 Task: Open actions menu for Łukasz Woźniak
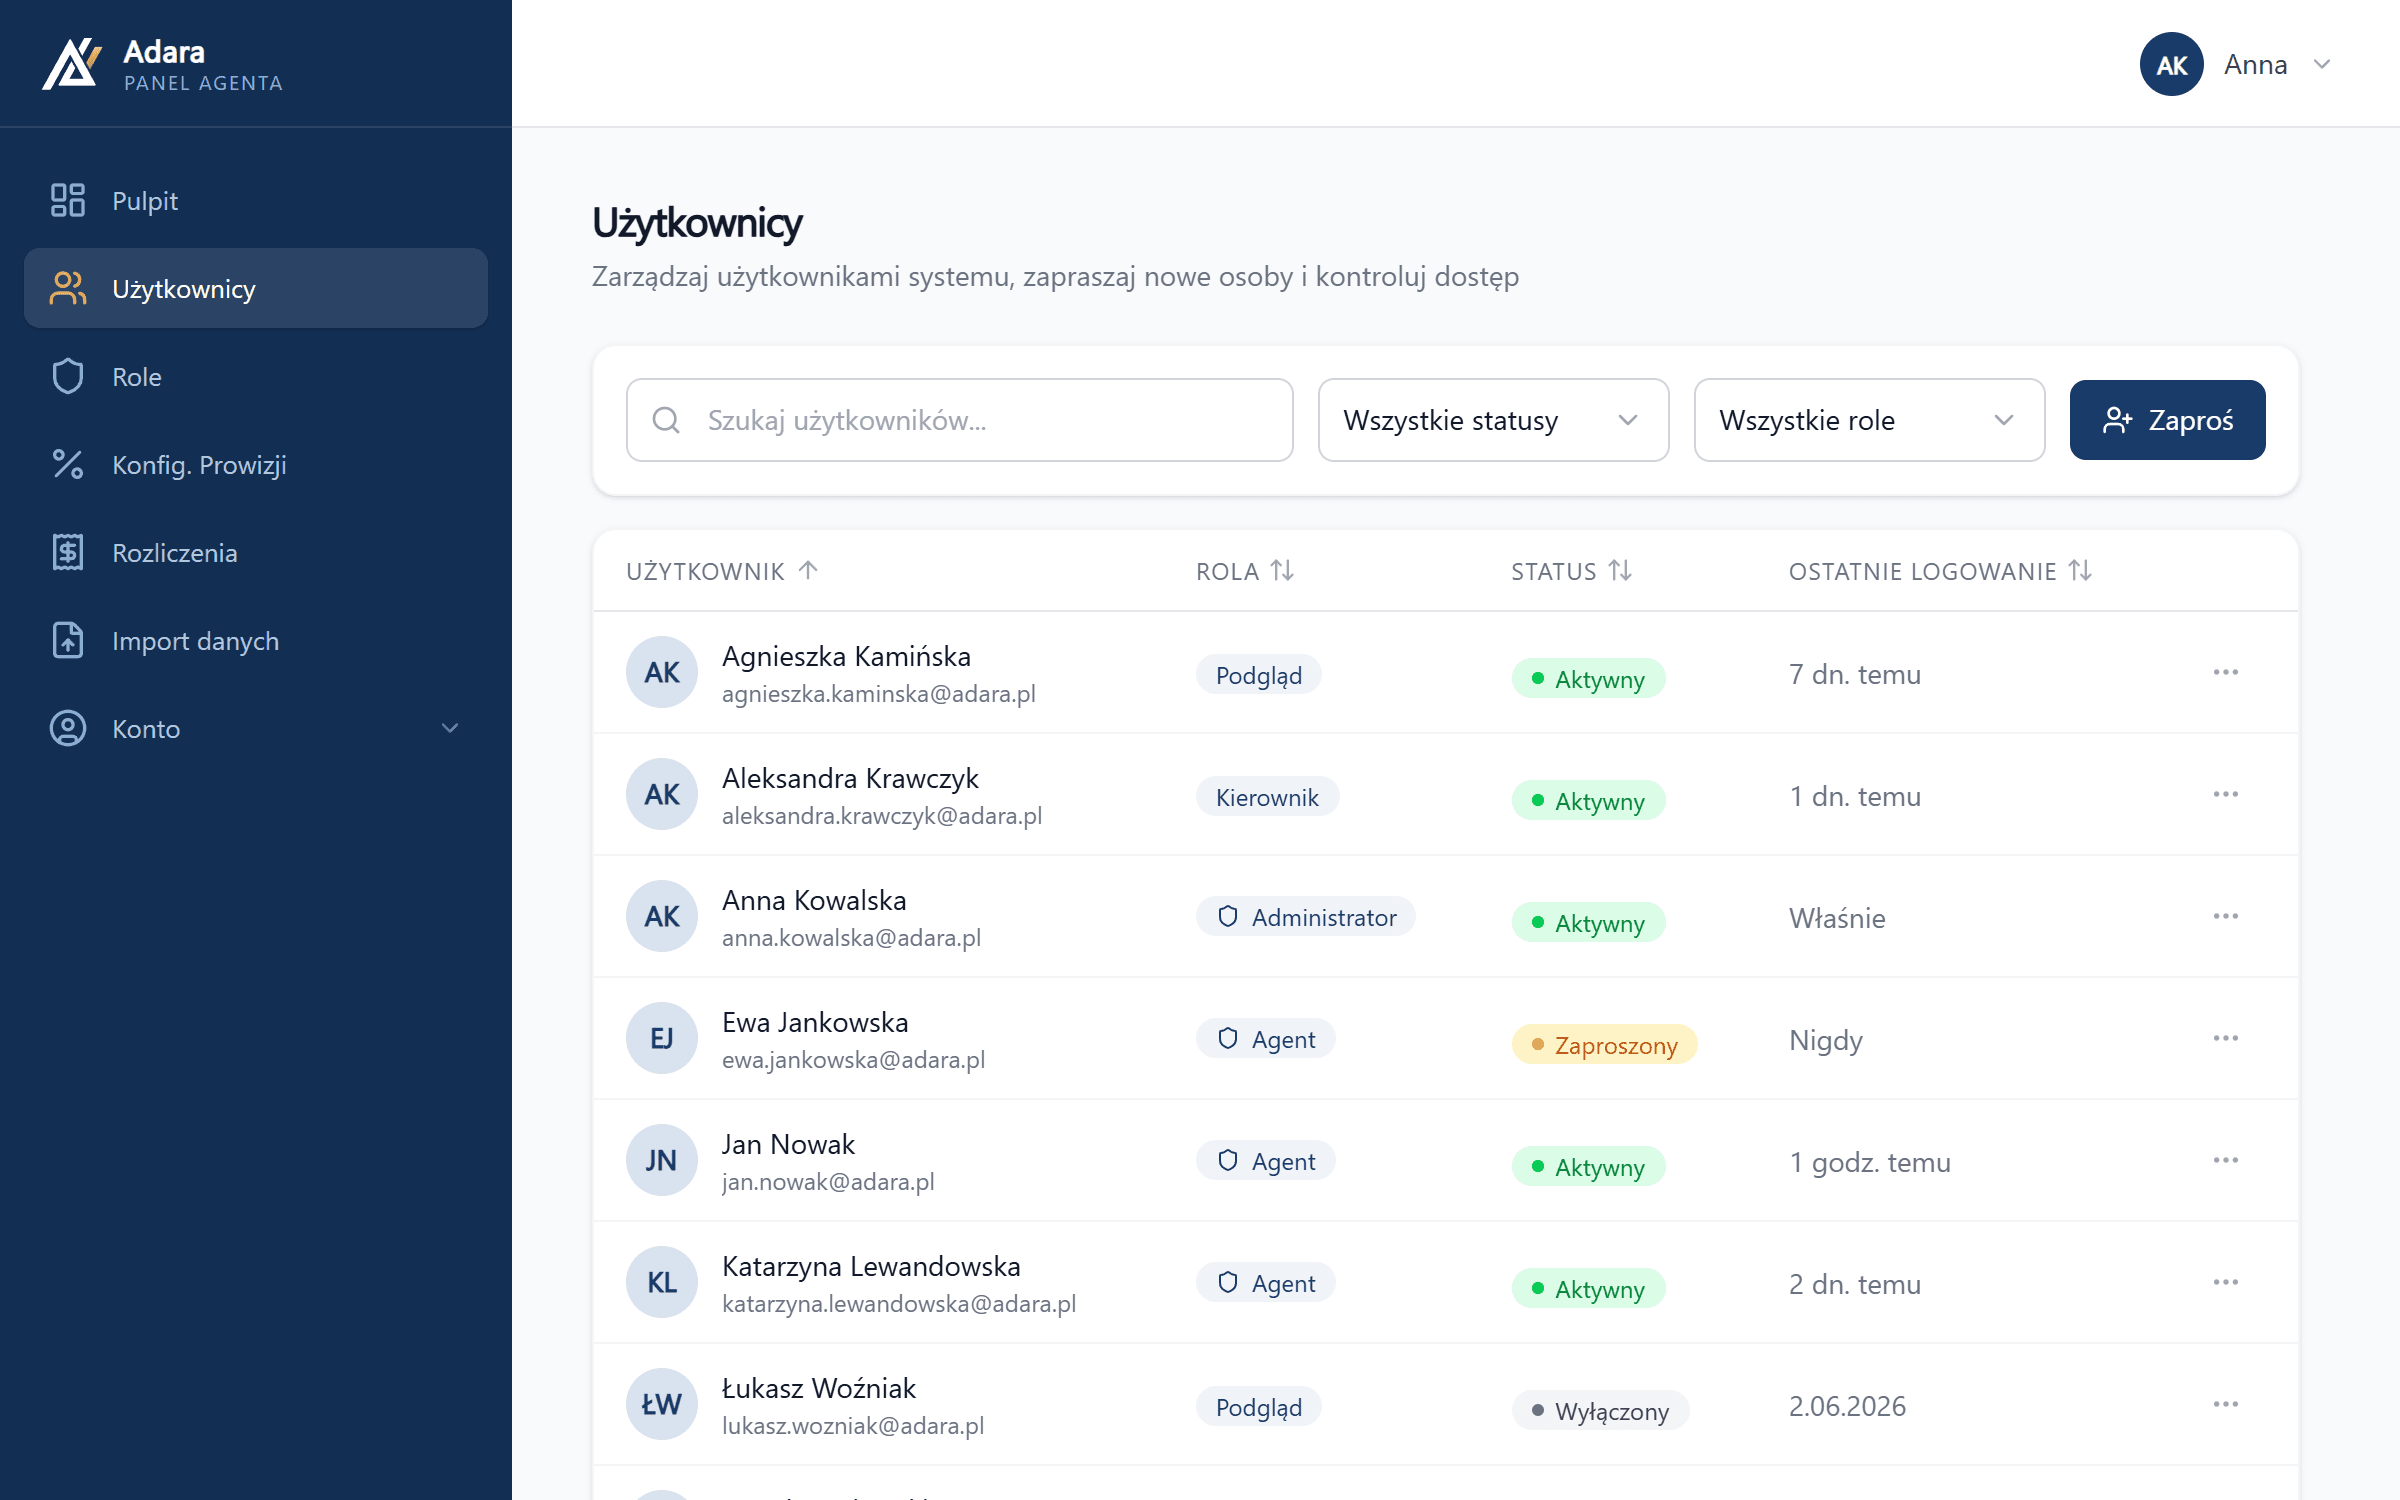(2226, 1404)
